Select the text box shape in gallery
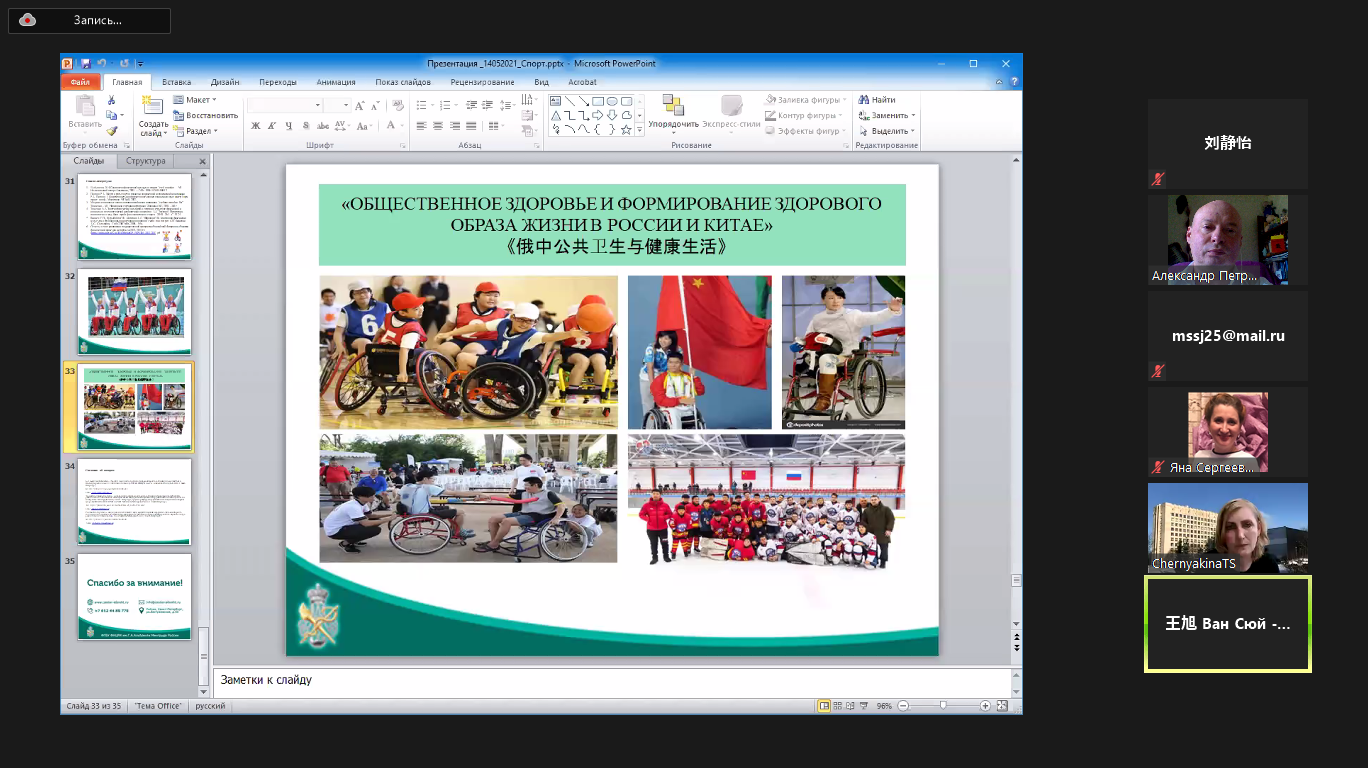This screenshot has height=768, width=1368. pos(556,101)
